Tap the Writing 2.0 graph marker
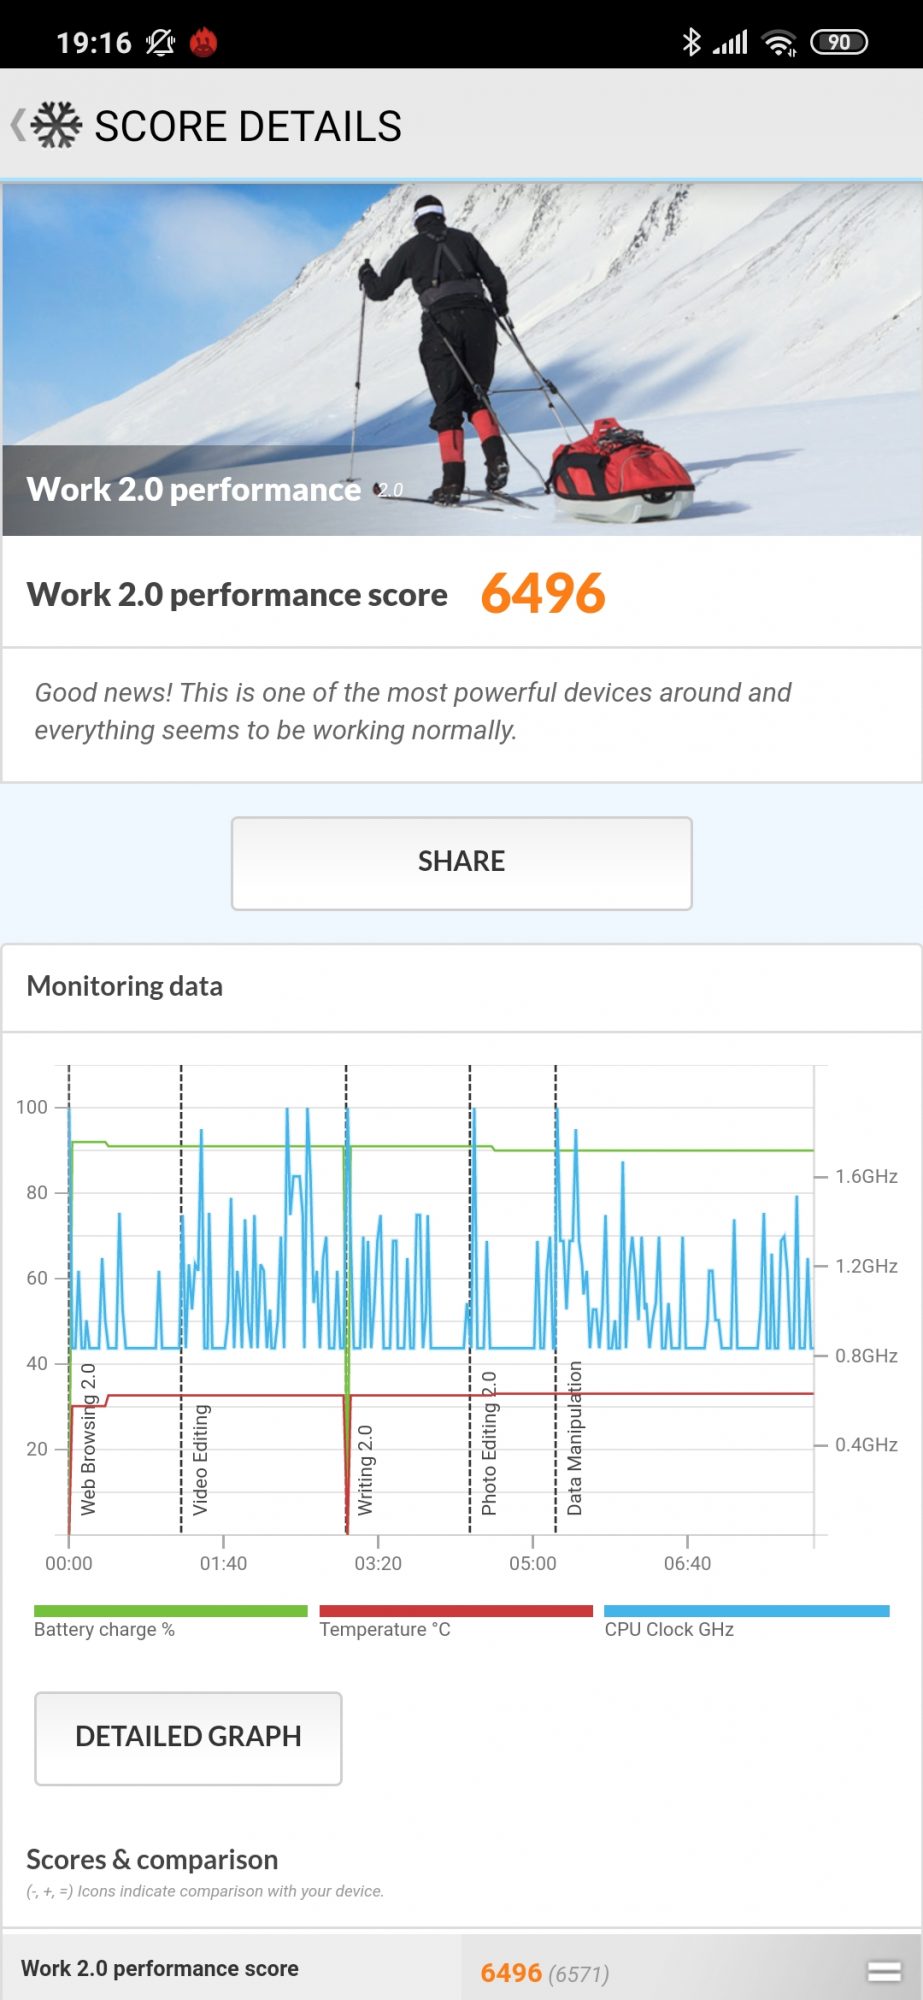 [365, 1469]
